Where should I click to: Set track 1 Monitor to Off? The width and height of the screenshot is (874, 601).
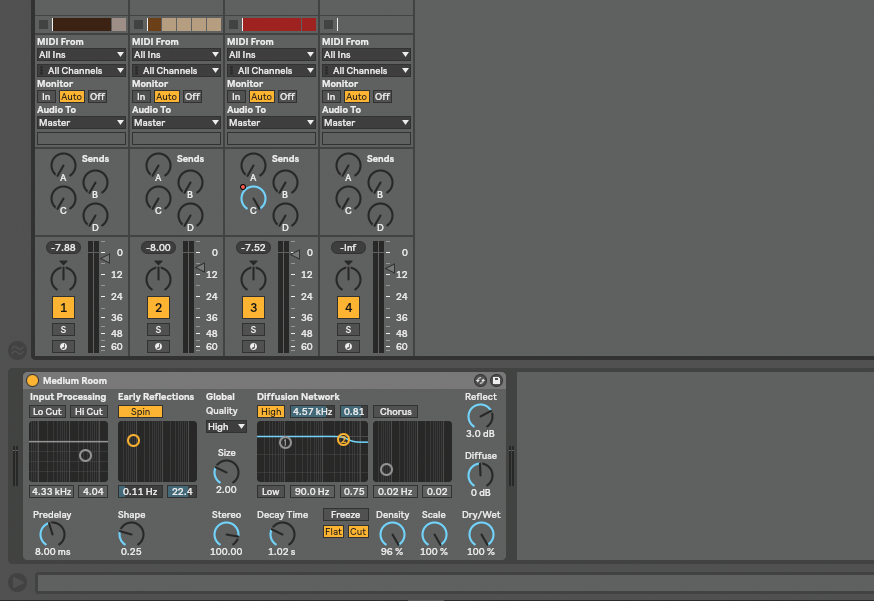pyautogui.click(x=97, y=96)
